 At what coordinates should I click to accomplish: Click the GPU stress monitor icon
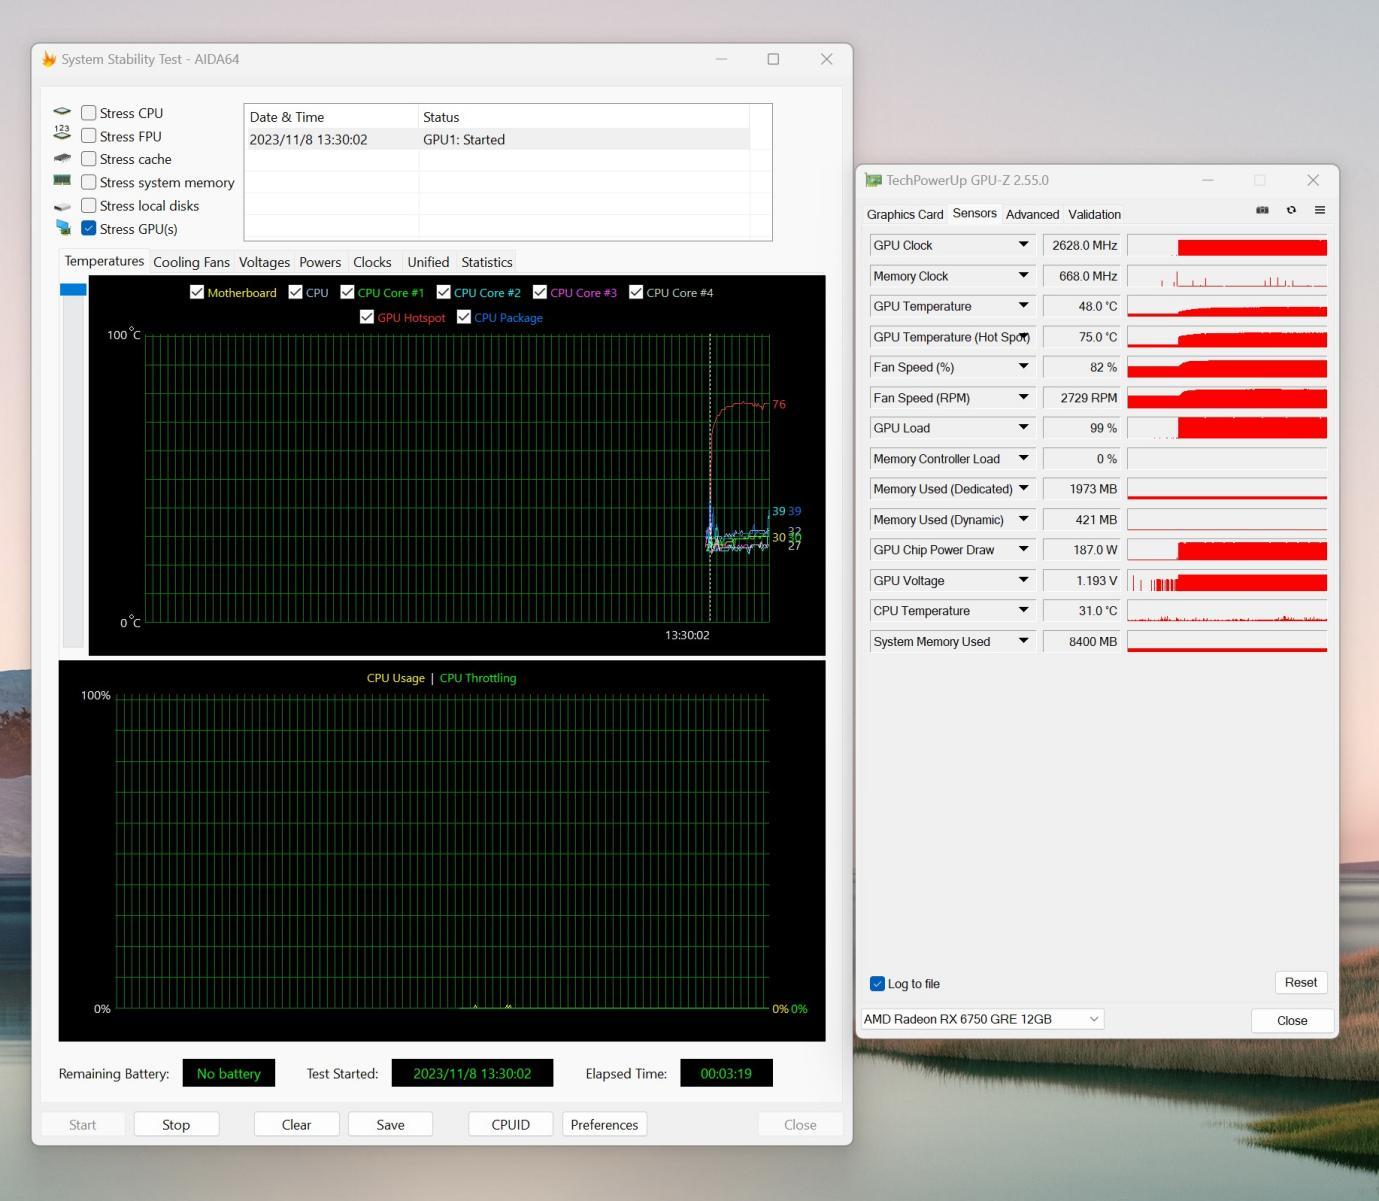click(x=63, y=227)
